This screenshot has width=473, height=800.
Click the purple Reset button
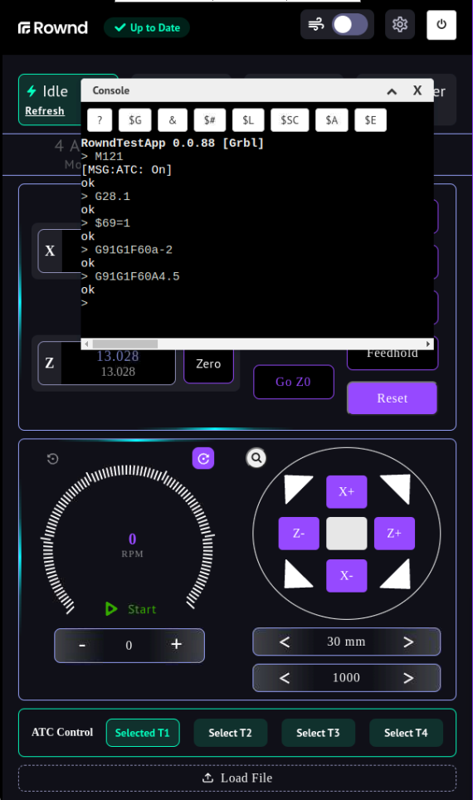click(x=392, y=398)
